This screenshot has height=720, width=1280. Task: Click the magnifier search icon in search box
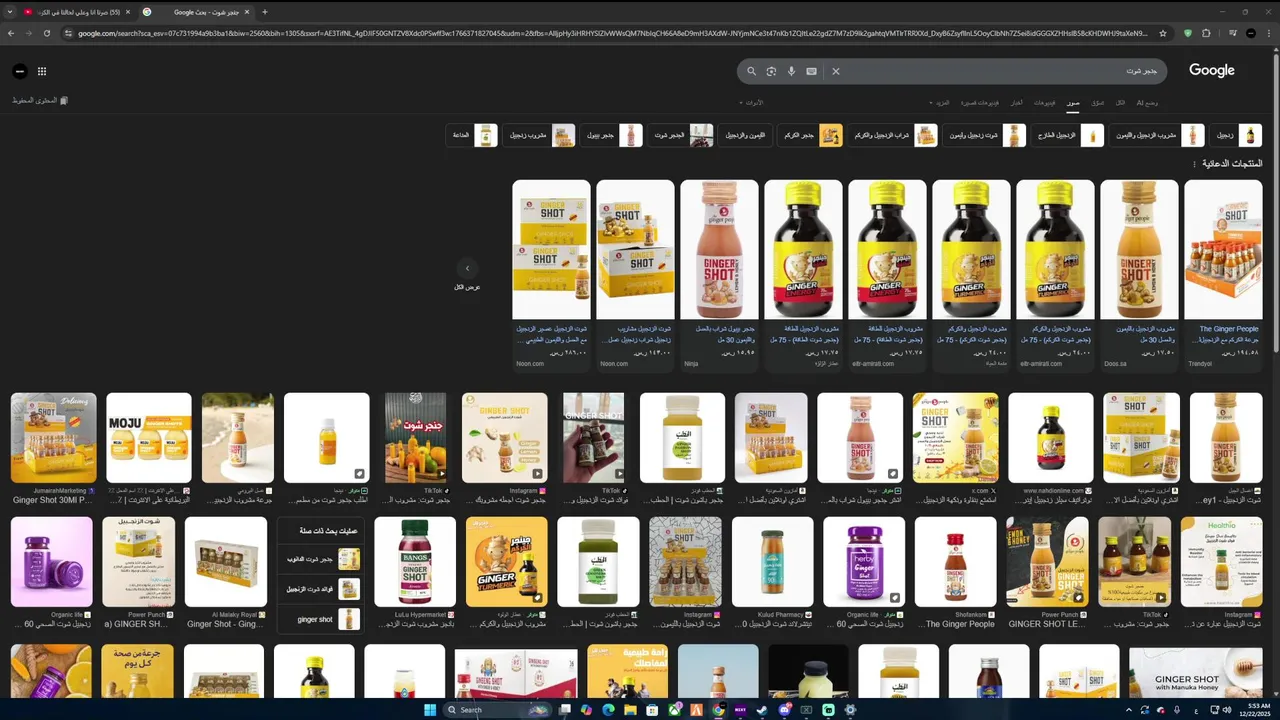(752, 71)
